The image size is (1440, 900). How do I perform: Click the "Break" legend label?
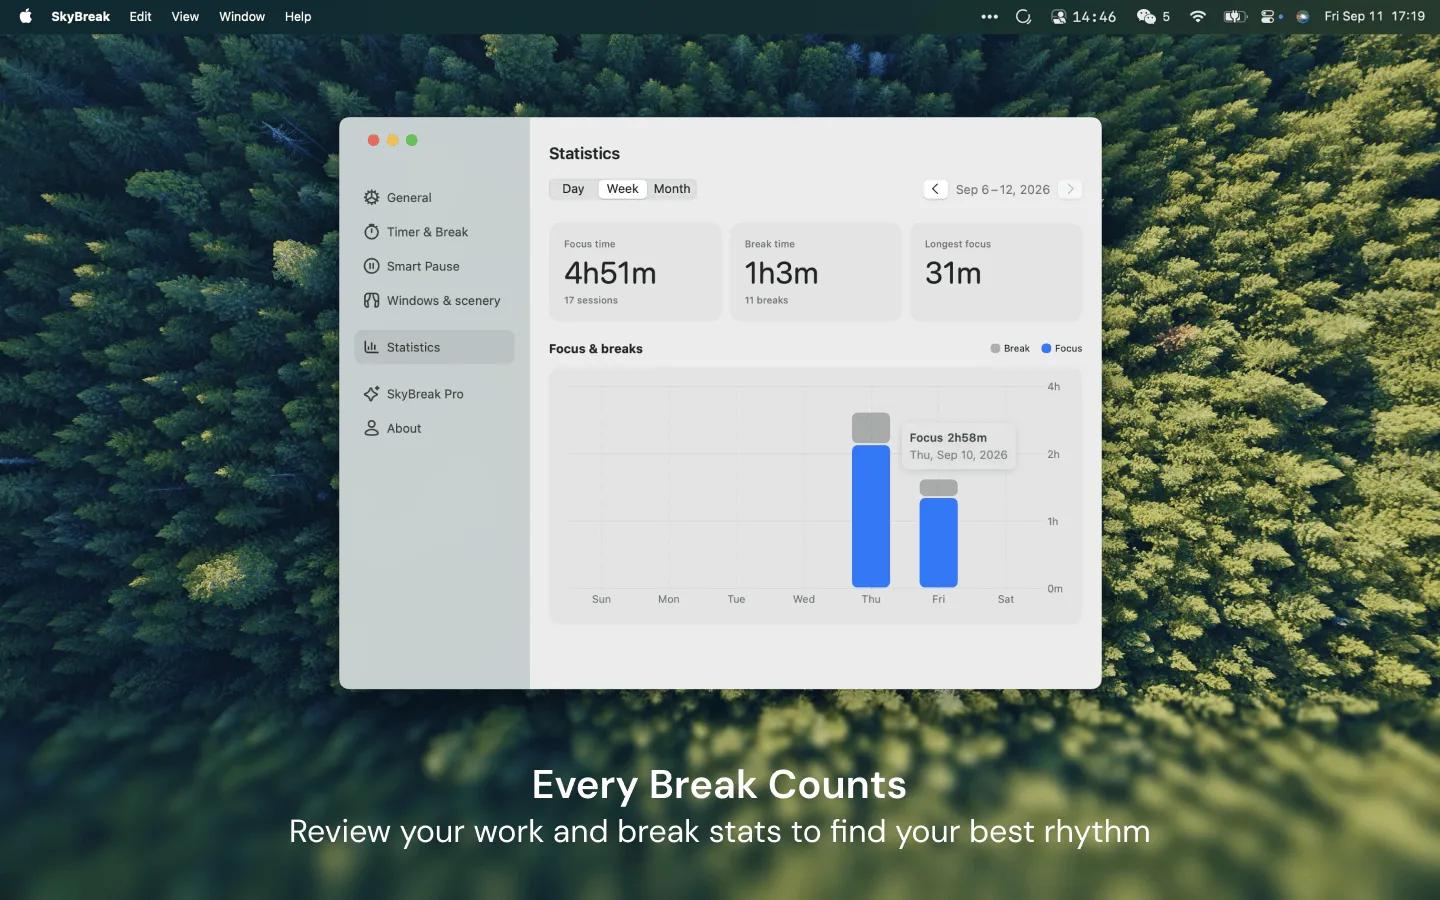point(1017,348)
